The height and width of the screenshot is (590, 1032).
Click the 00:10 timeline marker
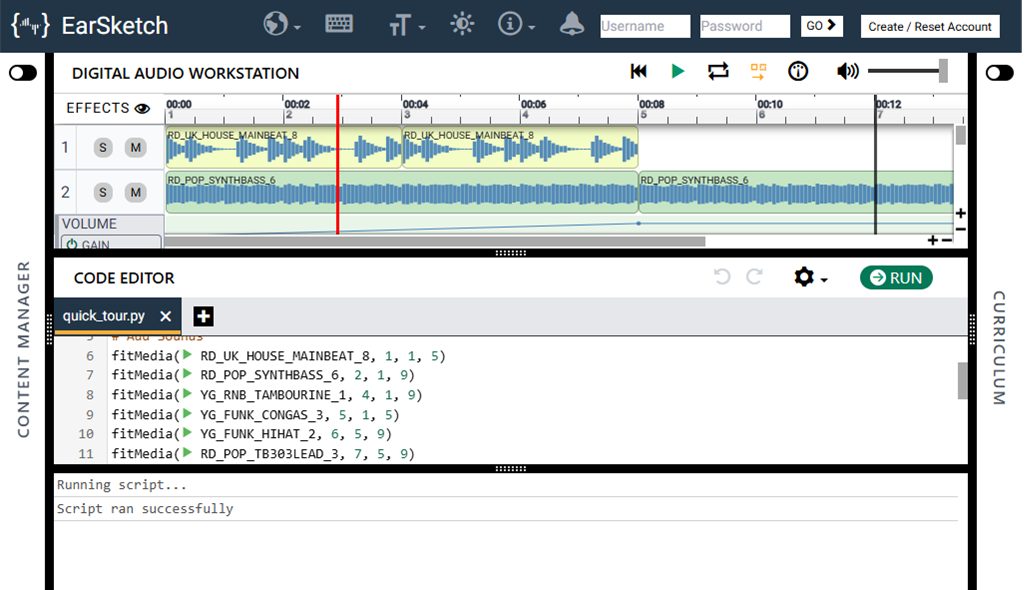[770, 104]
